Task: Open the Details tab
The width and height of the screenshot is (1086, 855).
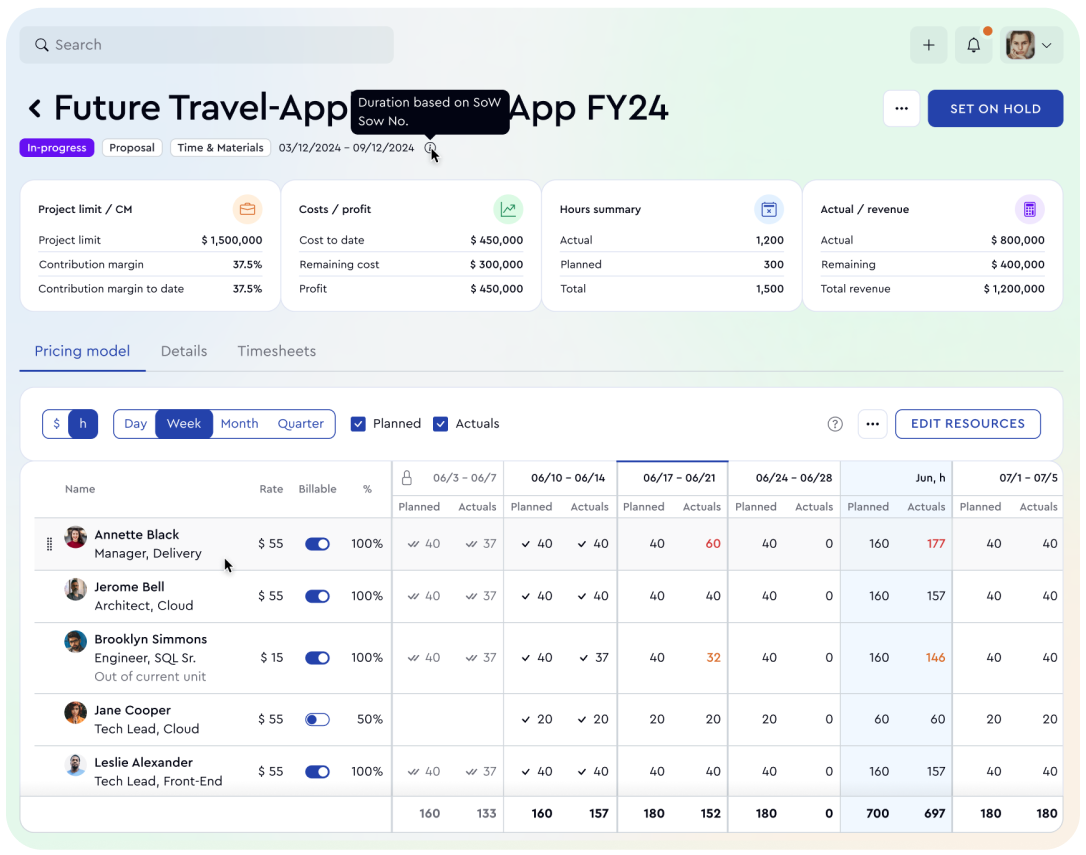Action: tap(184, 351)
